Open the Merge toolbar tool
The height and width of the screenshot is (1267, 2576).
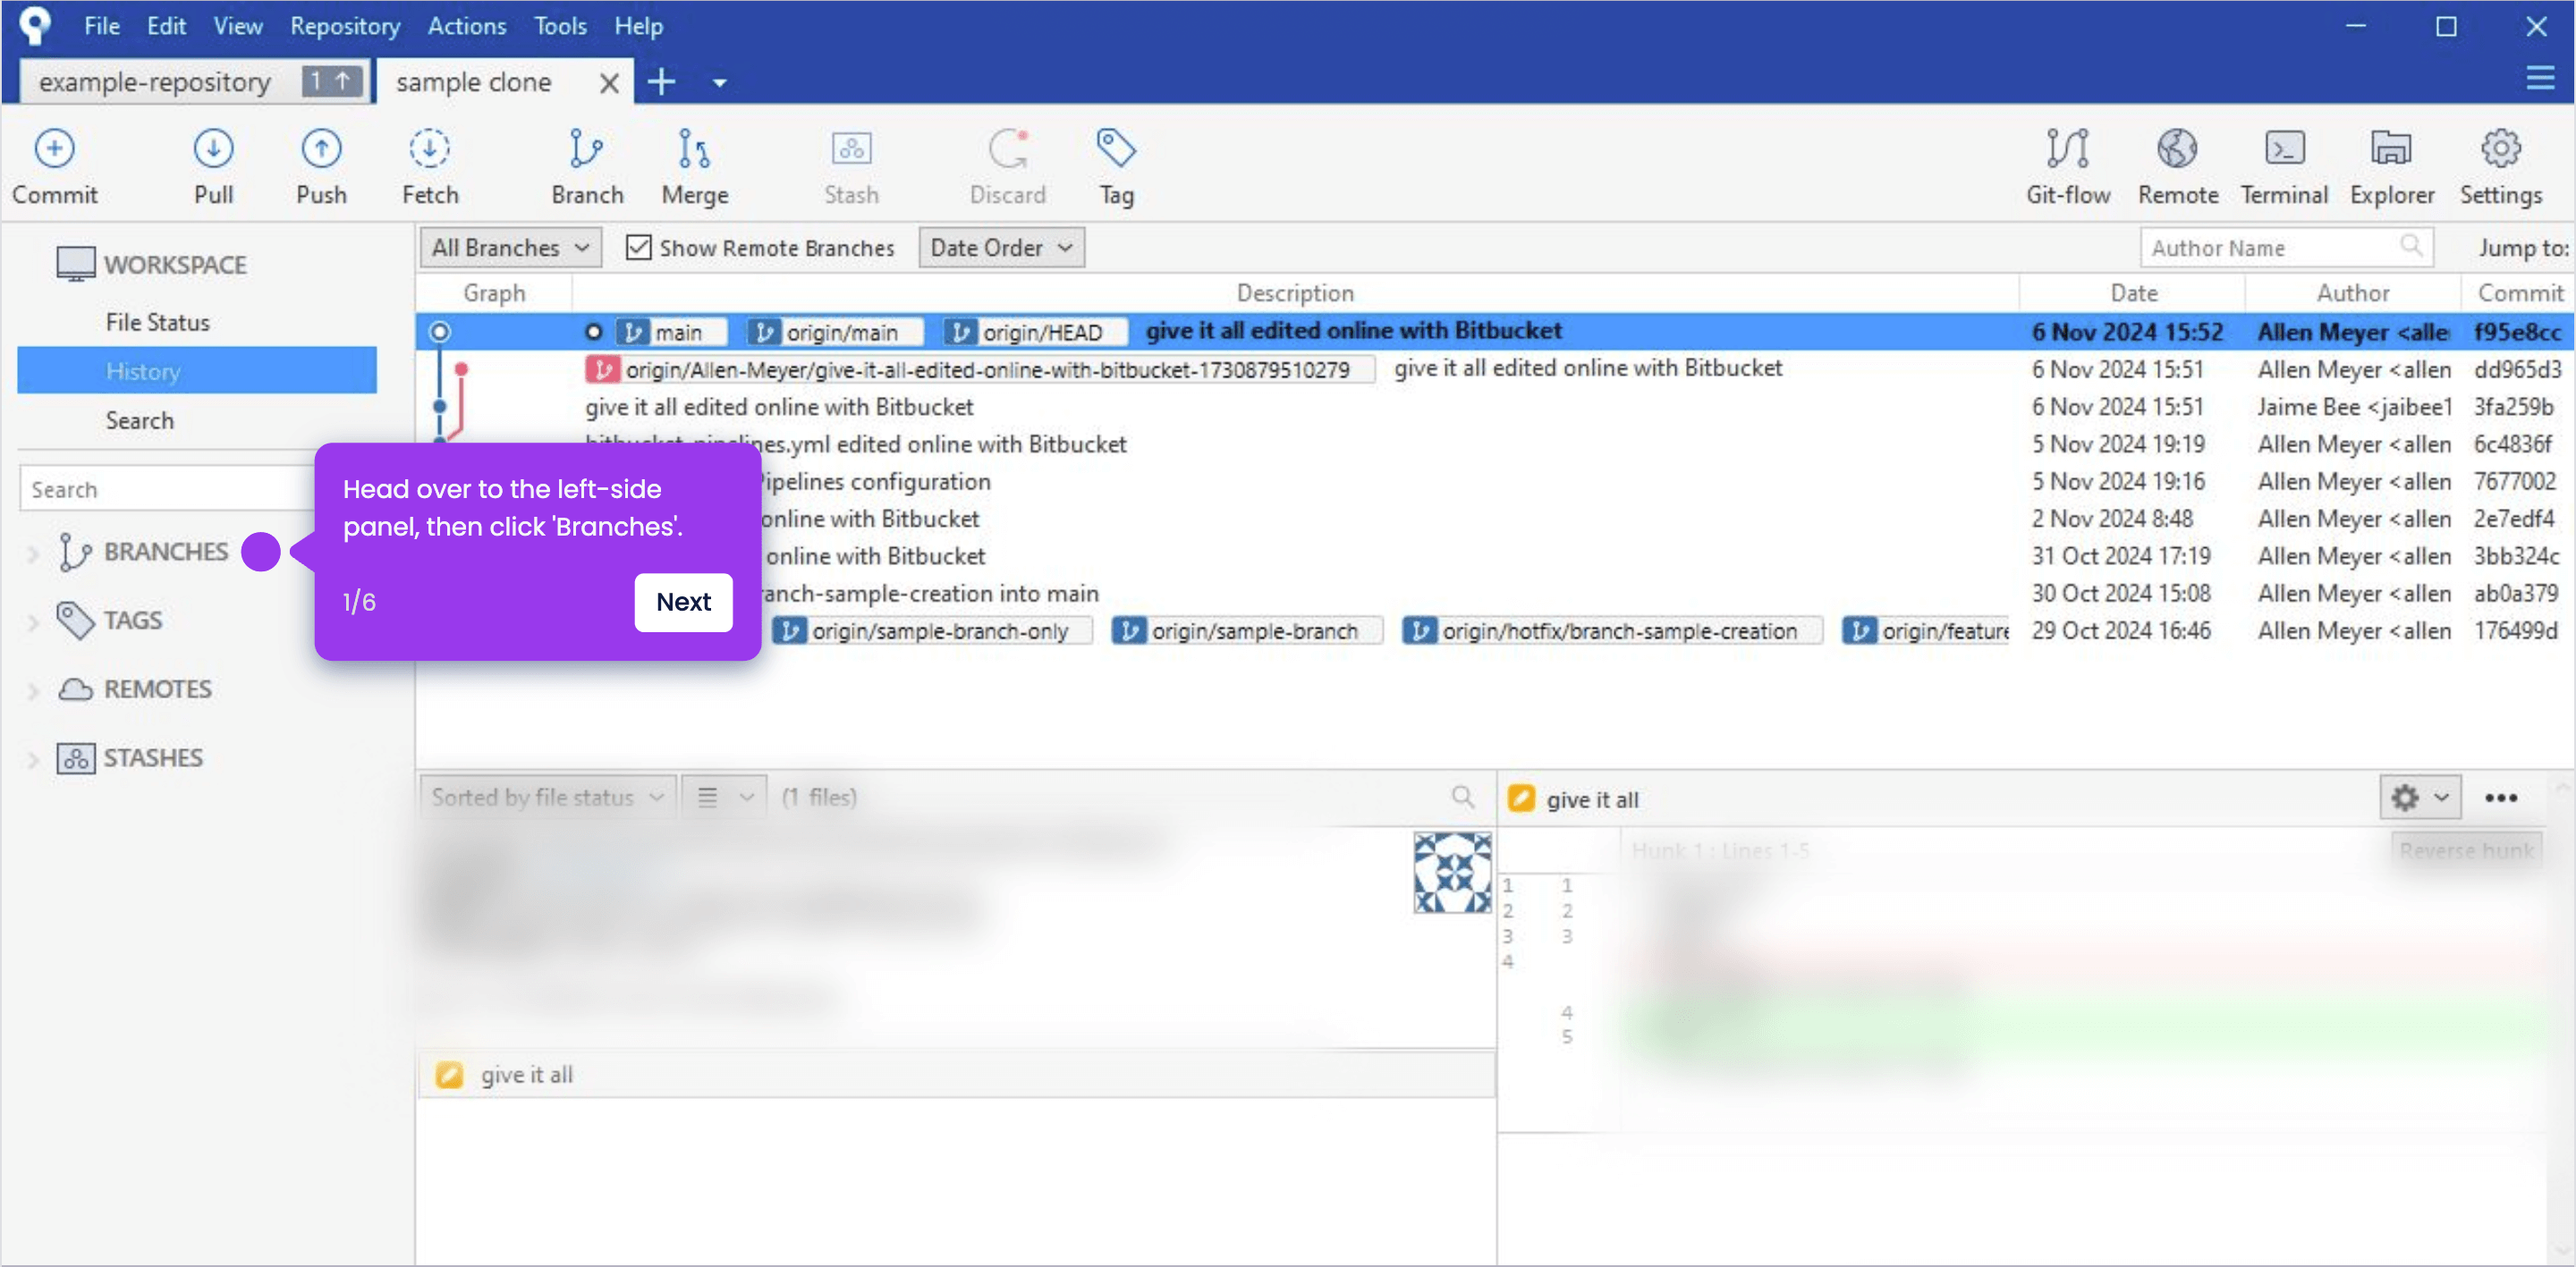coord(695,167)
